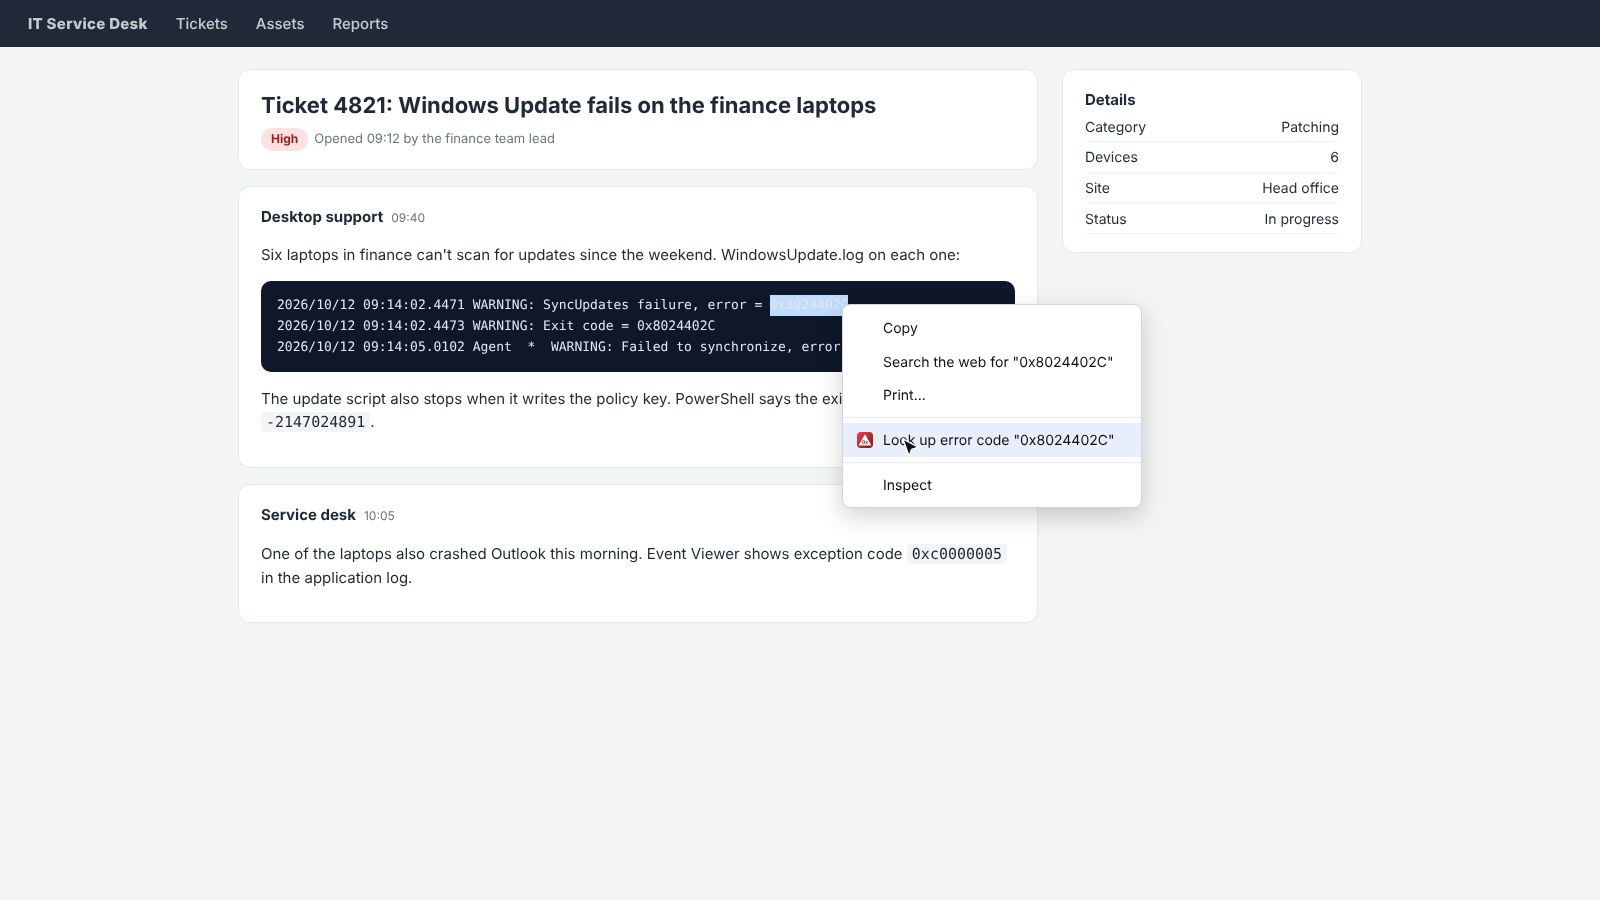Image resolution: width=1600 pixels, height=900 pixels.
Task: Click the -2147024891 exit code
Action: pos(316,422)
